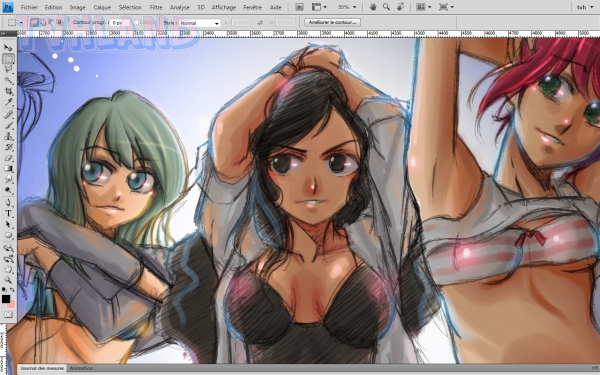600x375 pixels.
Task: Click the black foreground color swatch
Action: point(6,299)
